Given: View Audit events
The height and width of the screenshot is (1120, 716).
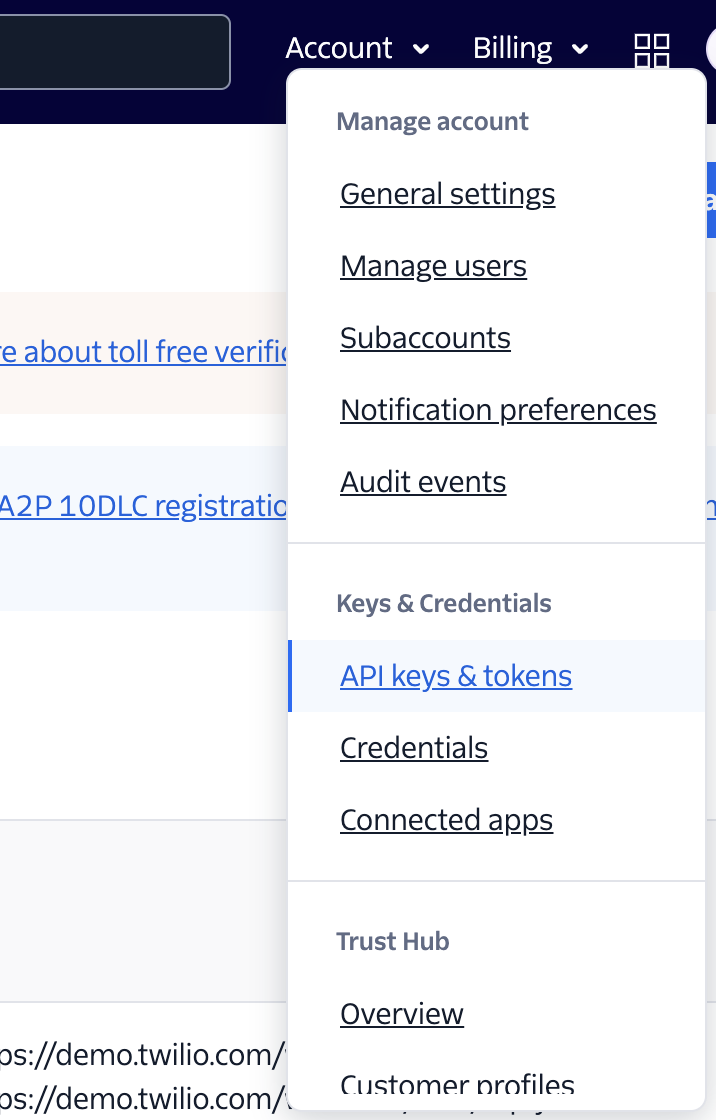Looking at the screenshot, I should [x=423, y=482].
